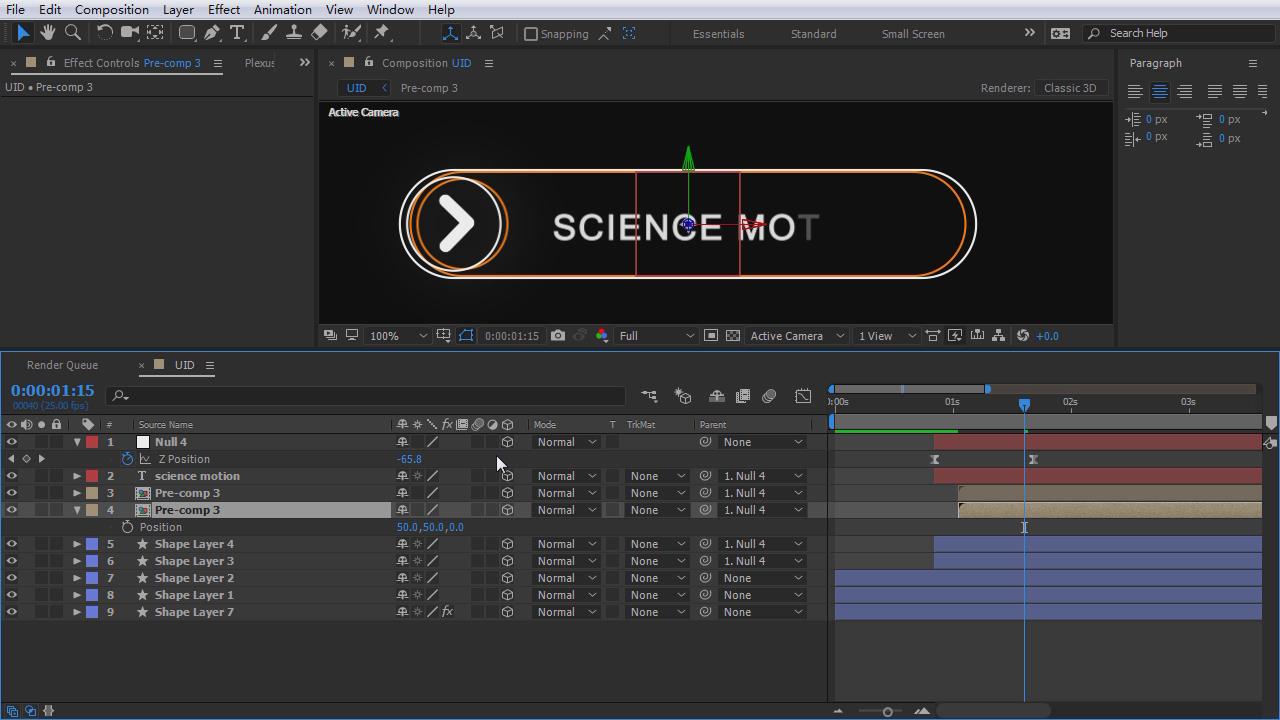This screenshot has height=720, width=1280.
Task: Select the Rotation tool
Action: (x=104, y=33)
